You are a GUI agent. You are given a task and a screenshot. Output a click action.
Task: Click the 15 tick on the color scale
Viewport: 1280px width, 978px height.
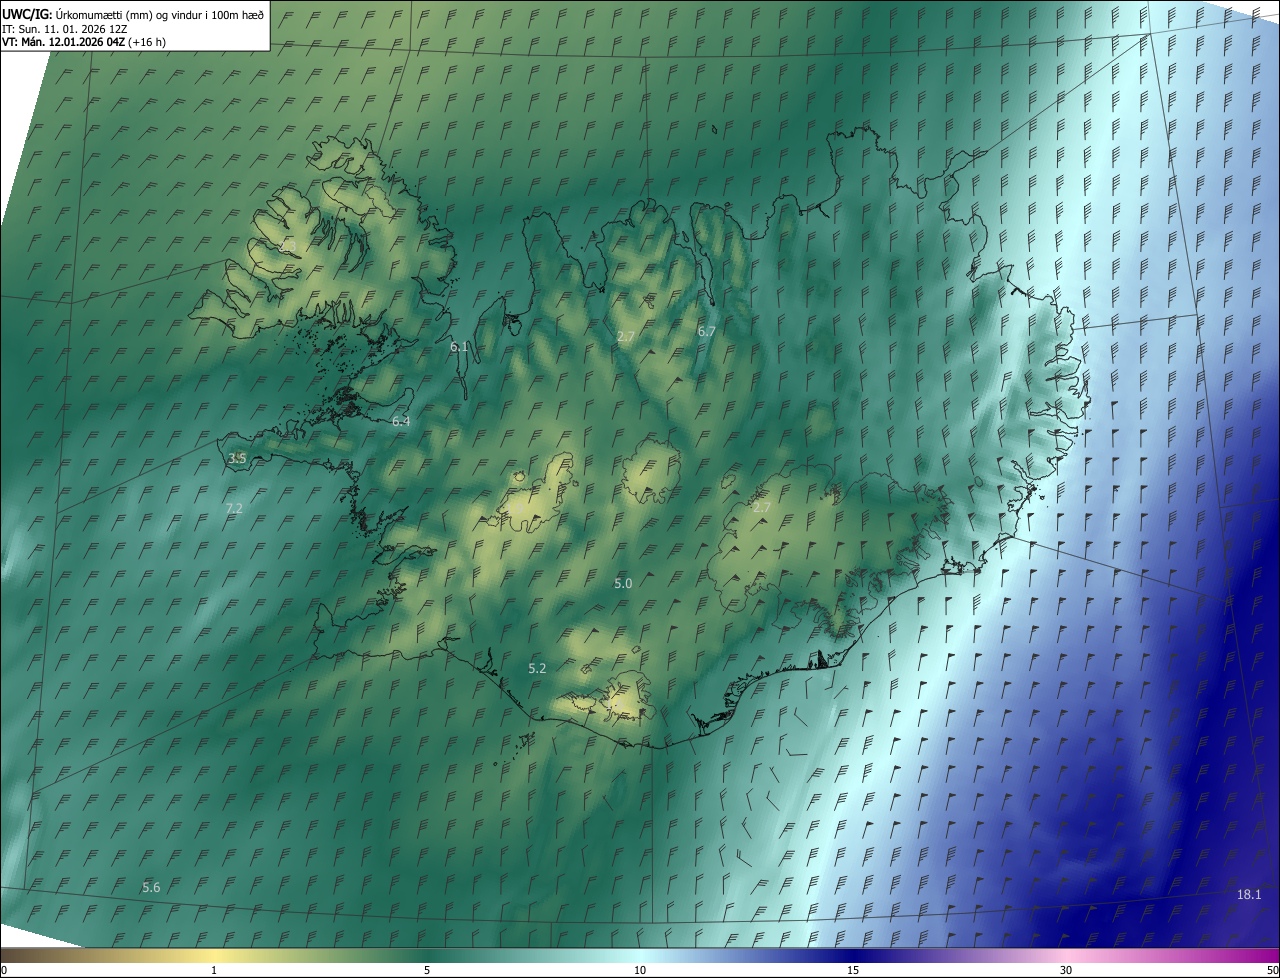click(853, 971)
